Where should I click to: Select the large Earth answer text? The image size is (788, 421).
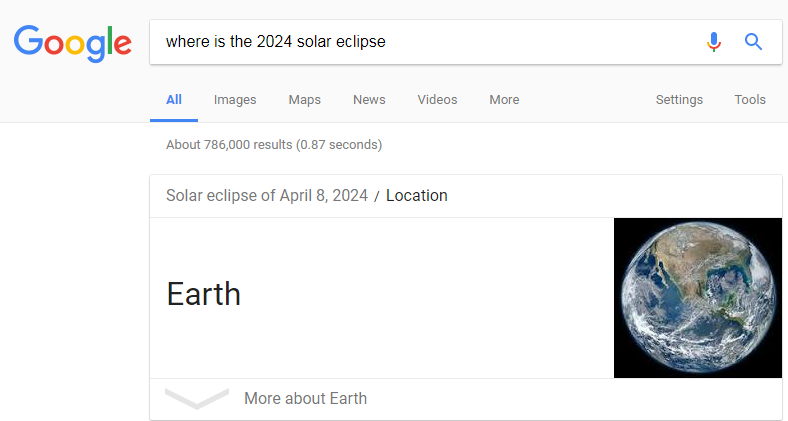pyautogui.click(x=204, y=294)
